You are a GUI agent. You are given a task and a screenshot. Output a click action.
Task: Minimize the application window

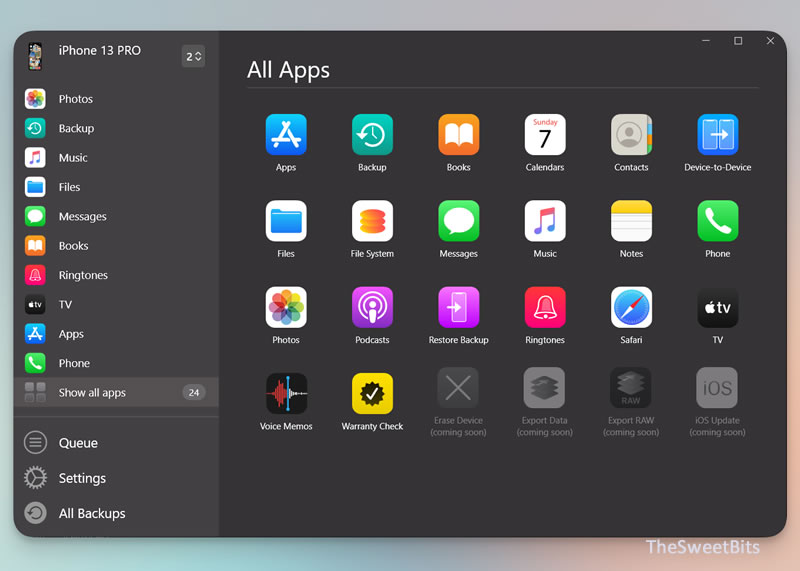[x=706, y=41]
